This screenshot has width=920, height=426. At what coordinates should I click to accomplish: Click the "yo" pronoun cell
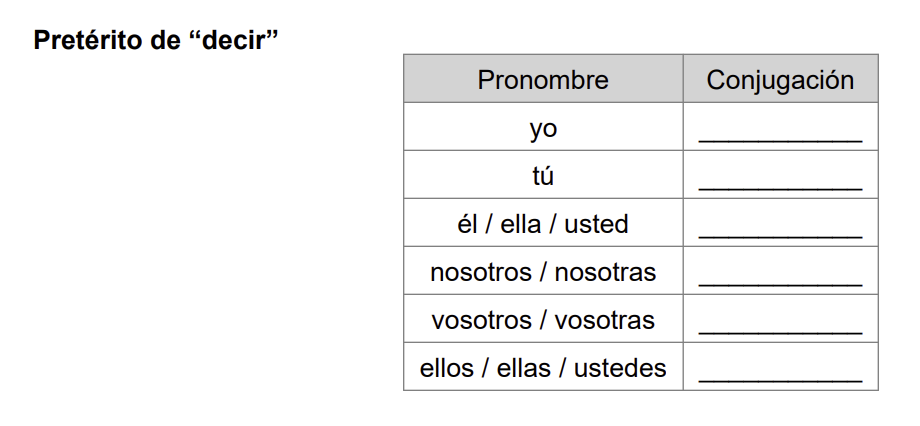click(543, 128)
